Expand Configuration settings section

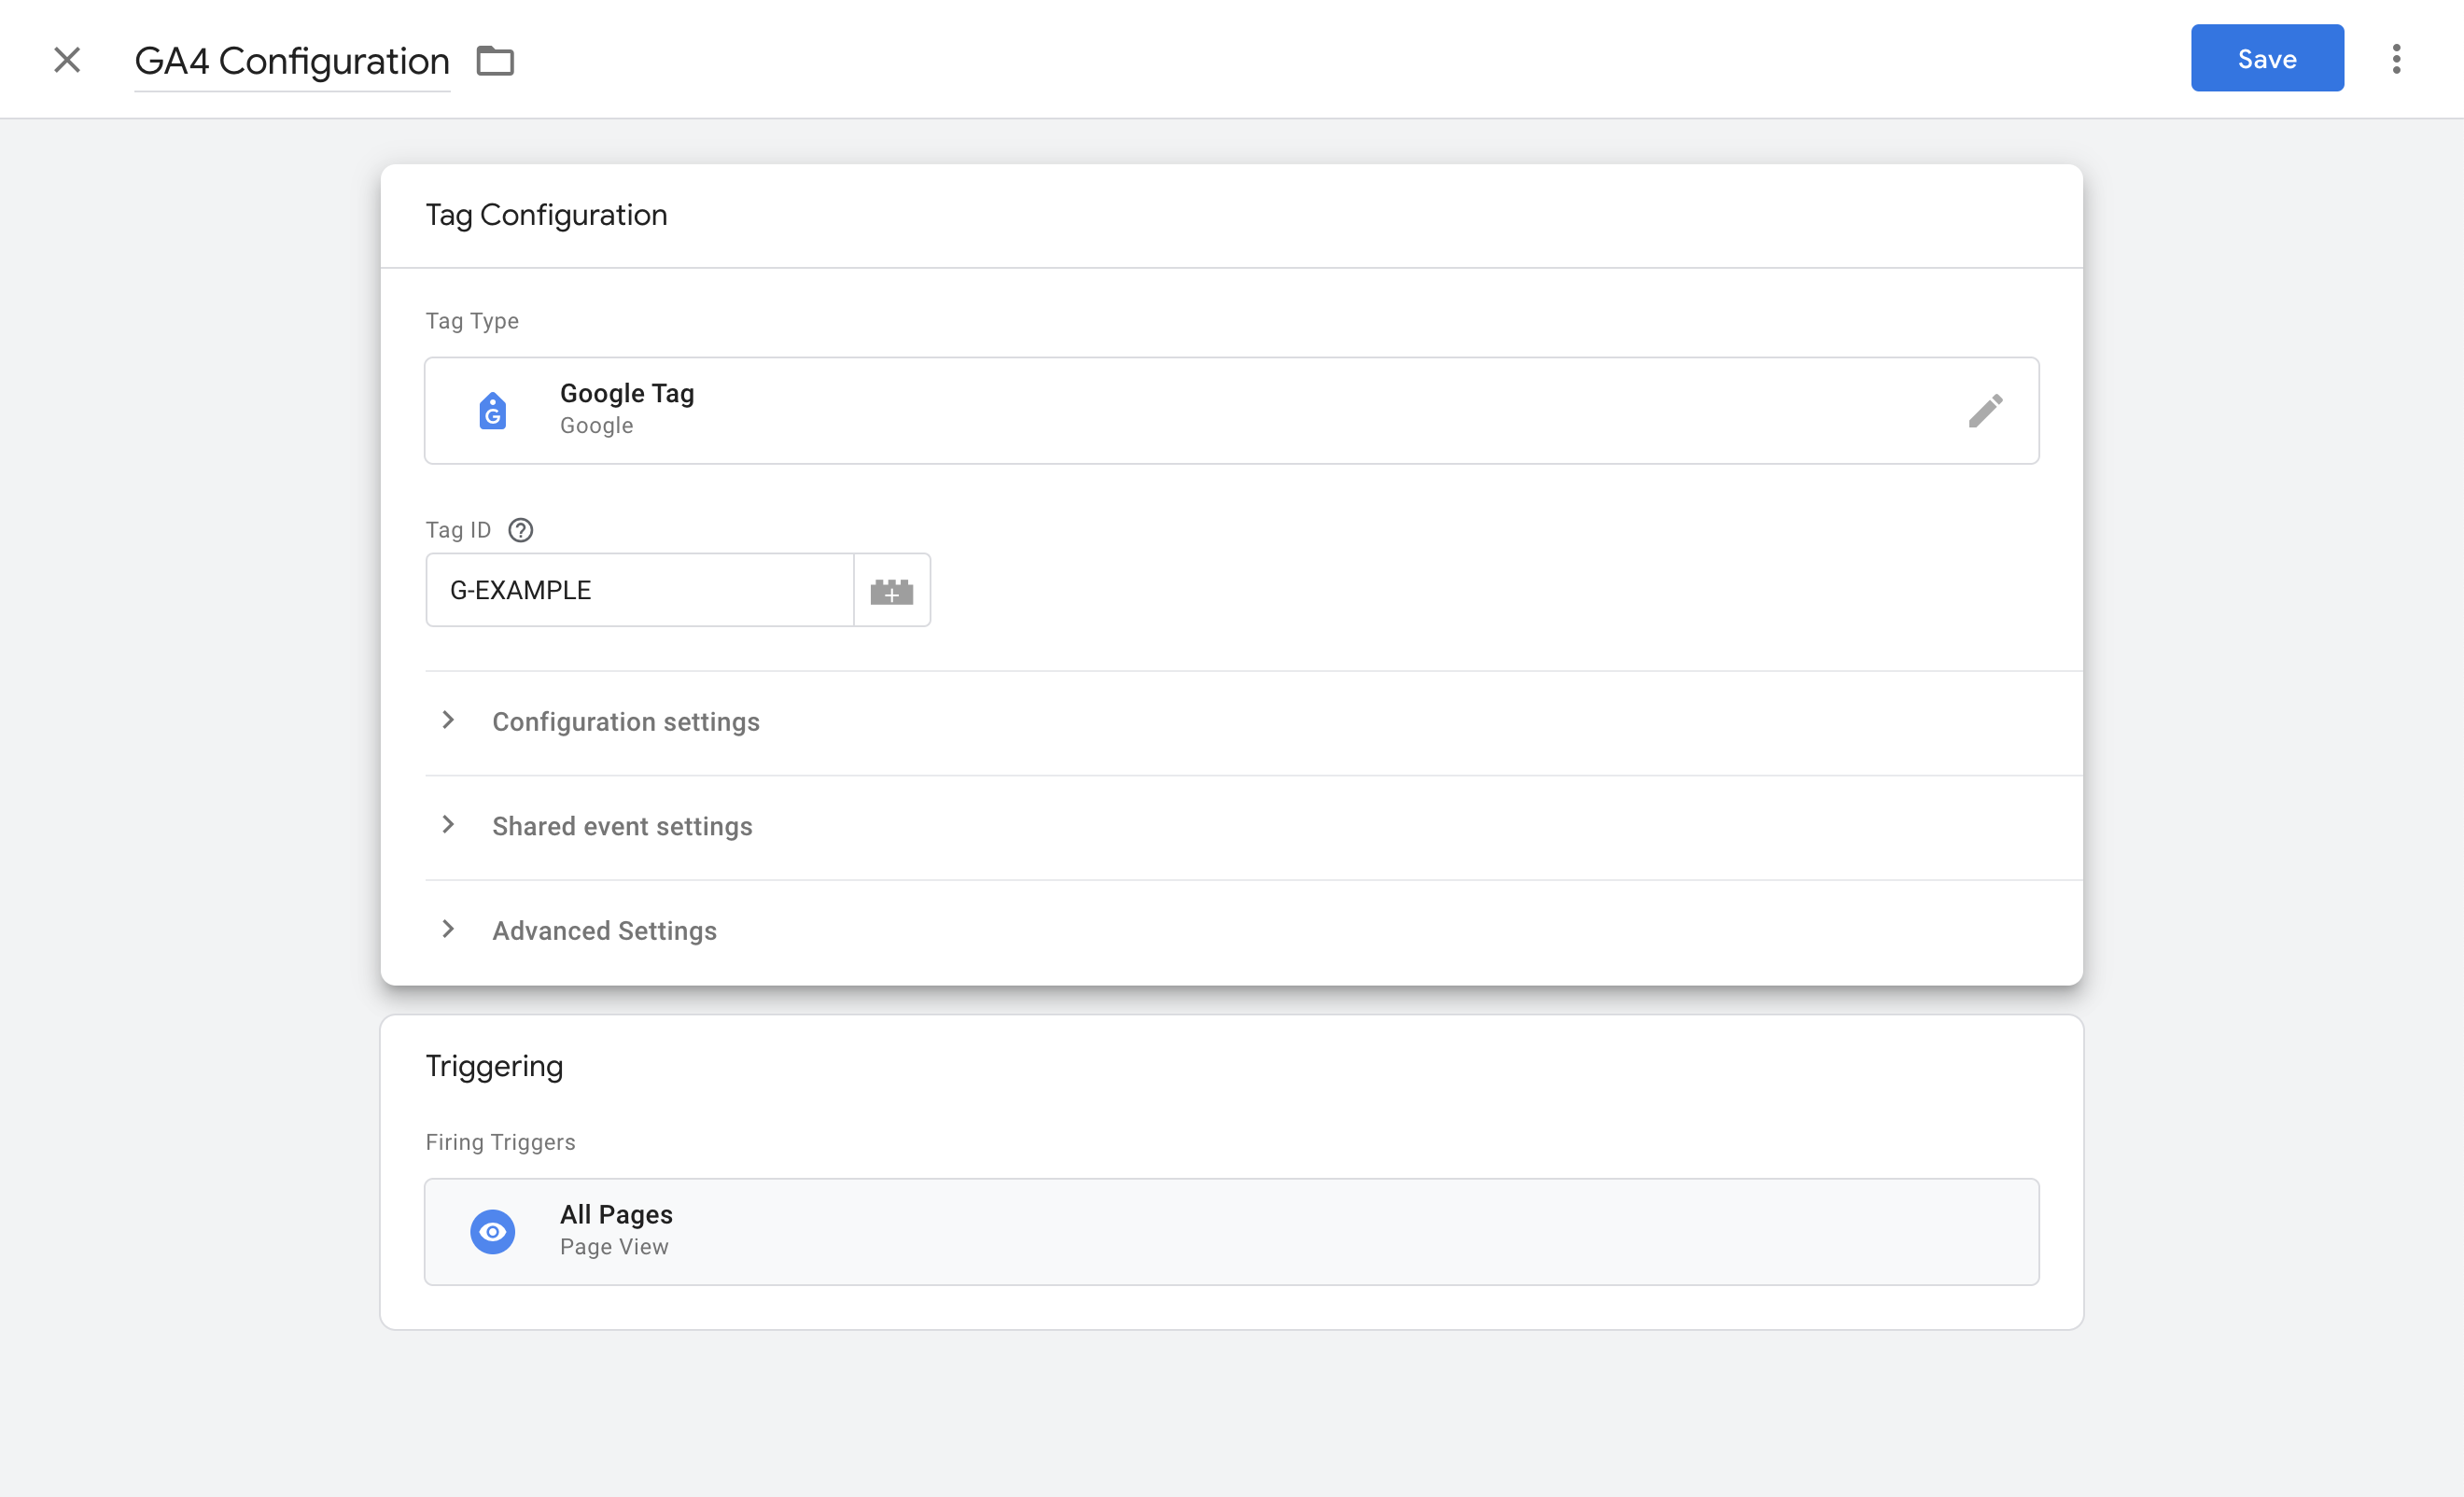tap(1254, 722)
